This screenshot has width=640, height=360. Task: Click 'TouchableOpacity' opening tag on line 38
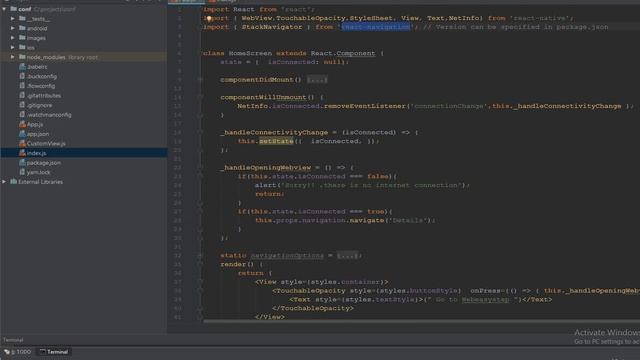(310, 291)
